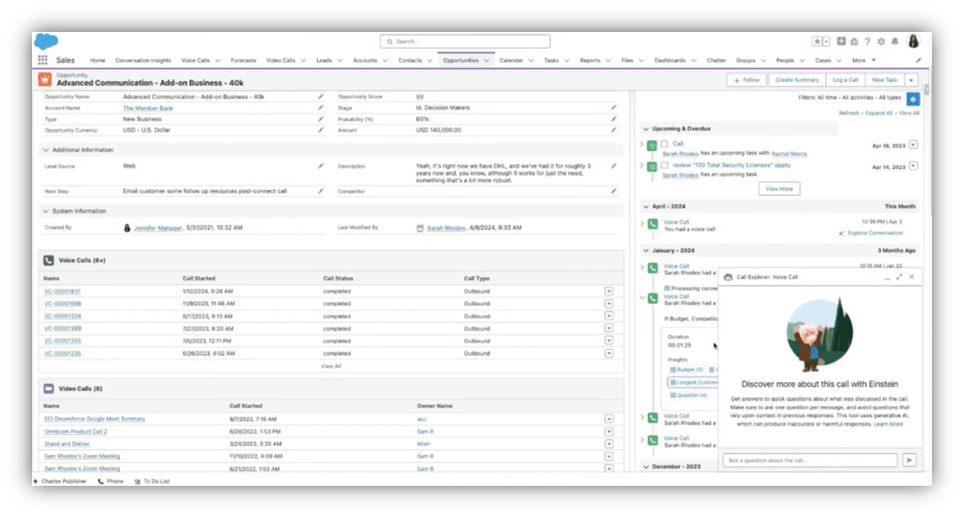Viewport: 964px width, 518px height.
Task: Open more actions dropdown beside New Task
Action: coord(911,80)
